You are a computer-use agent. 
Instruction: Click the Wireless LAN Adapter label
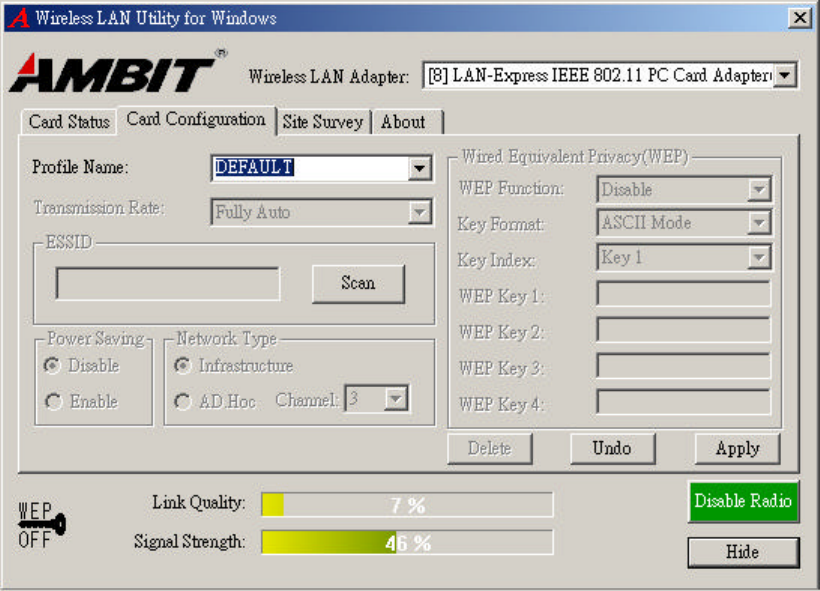point(329,77)
